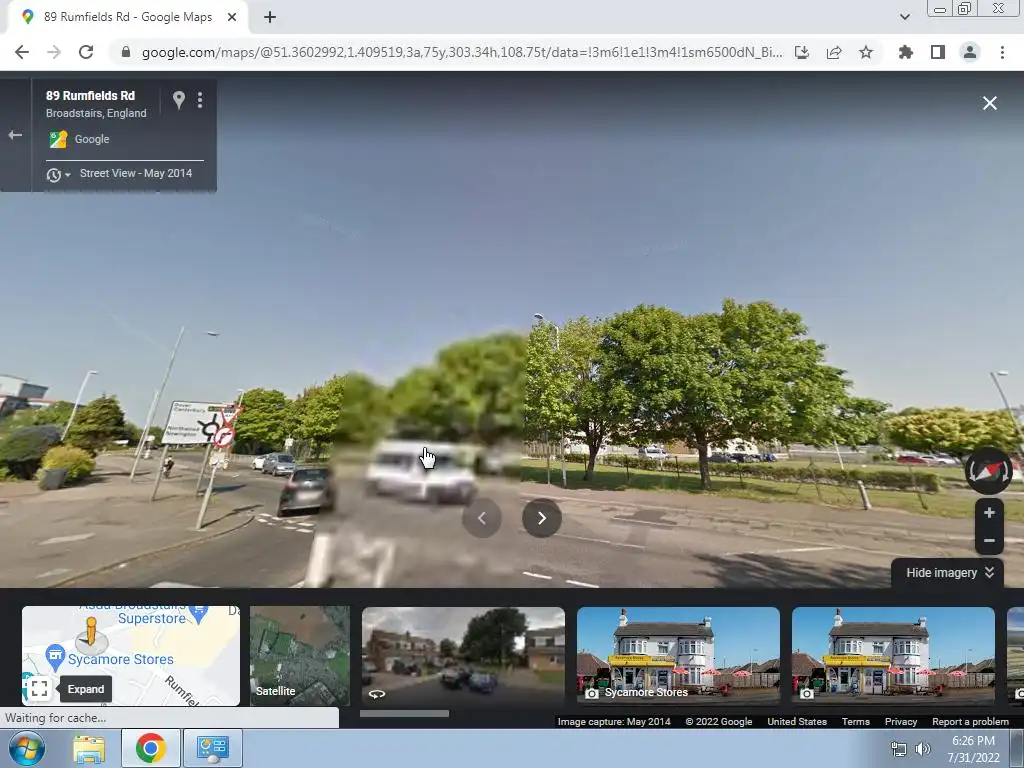Click the imagery strip scrollbar
This screenshot has width=1024, height=768.
tap(404, 713)
